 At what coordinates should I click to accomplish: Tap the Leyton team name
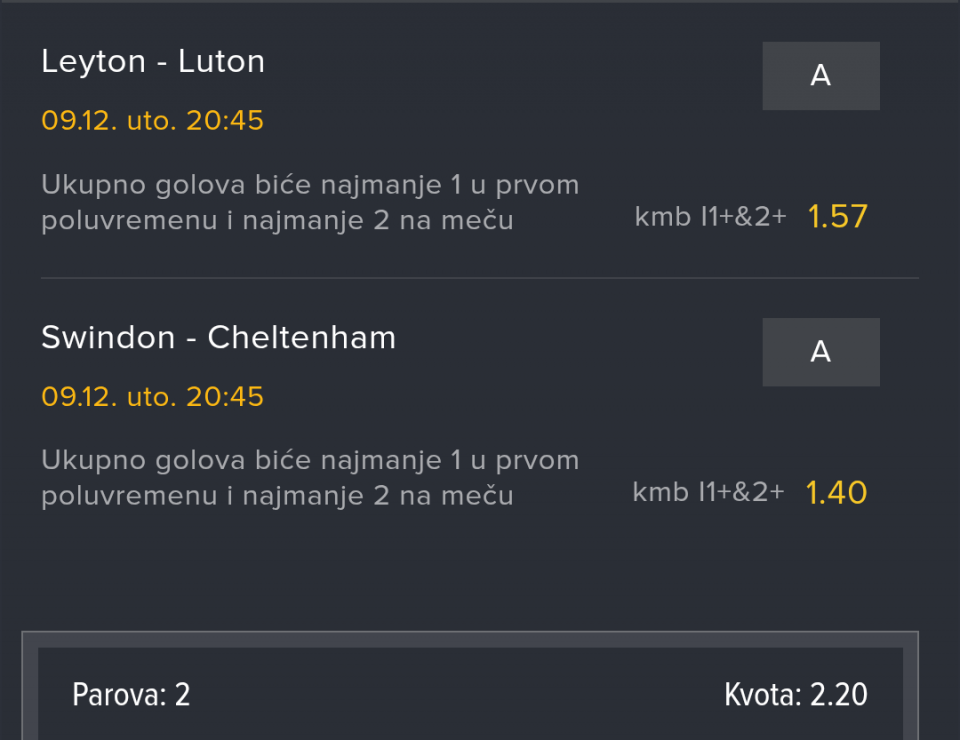tap(93, 62)
